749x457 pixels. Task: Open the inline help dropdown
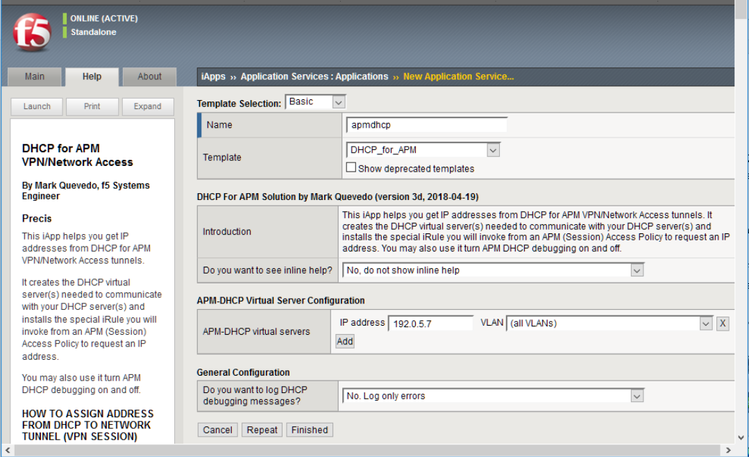493,270
